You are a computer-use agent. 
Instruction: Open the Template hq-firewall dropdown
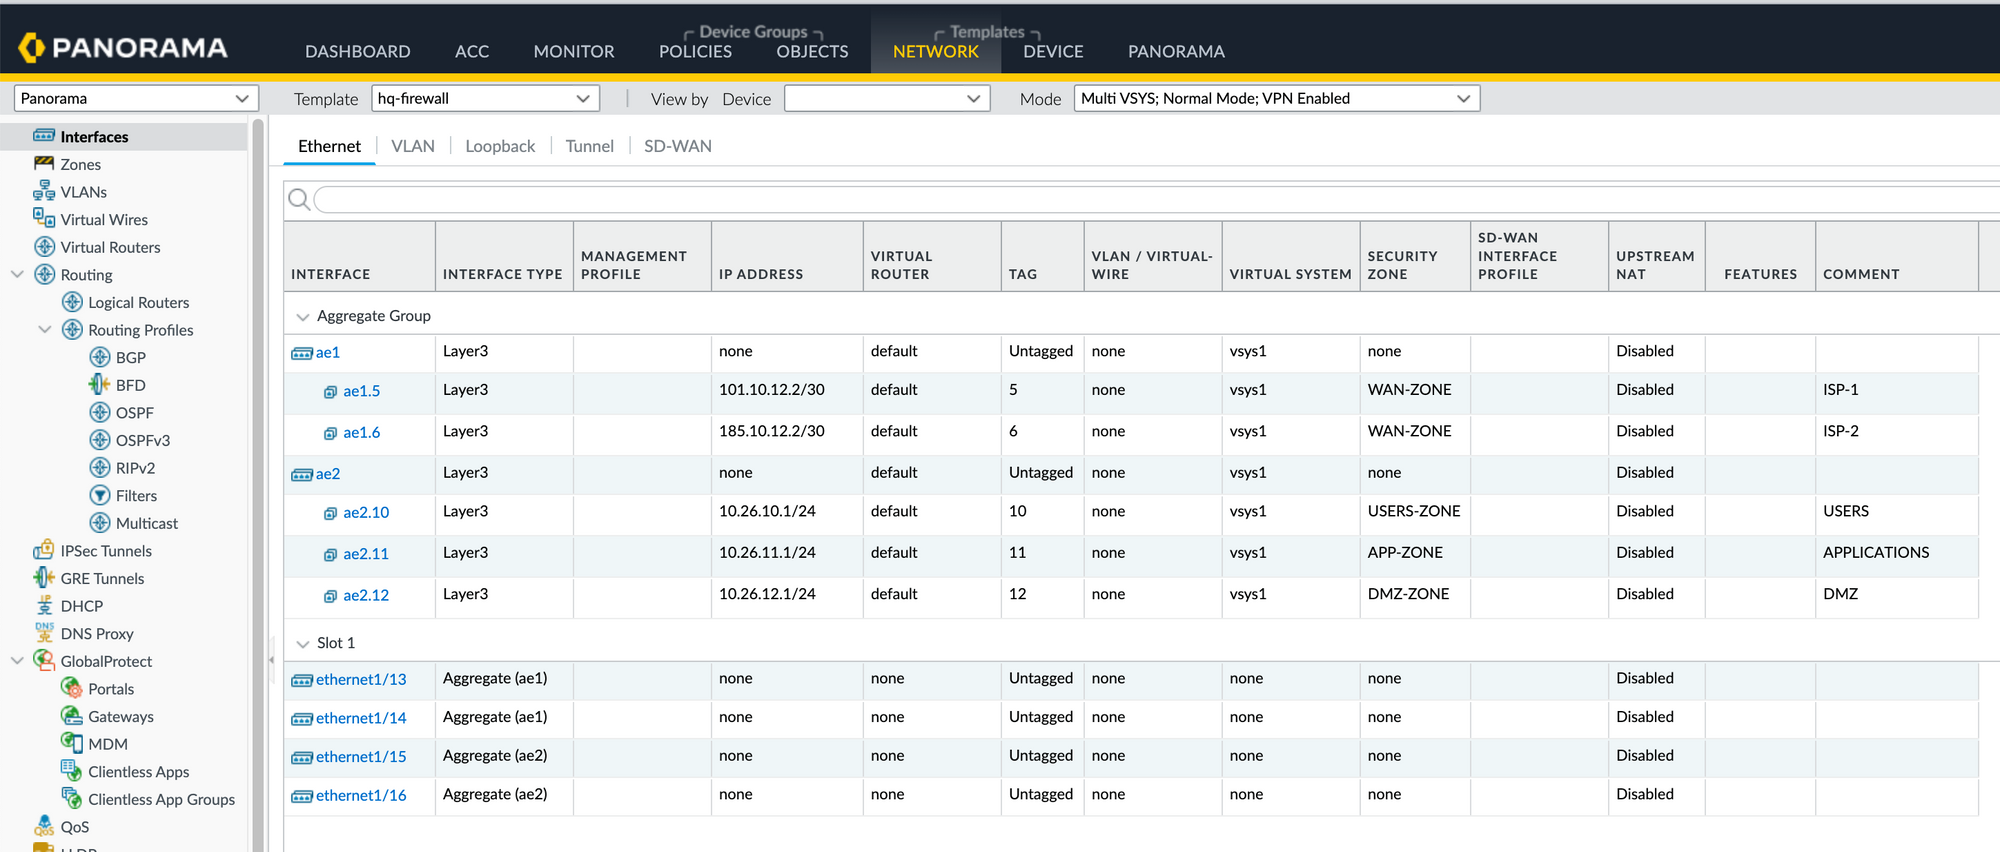[x=485, y=98]
